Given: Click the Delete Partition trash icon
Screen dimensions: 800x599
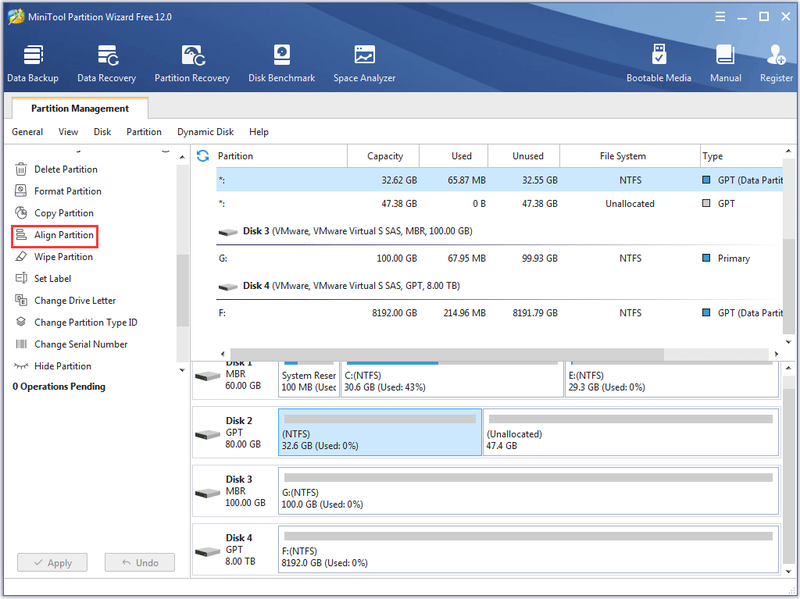Looking at the screenshot, I should point(21,169).
